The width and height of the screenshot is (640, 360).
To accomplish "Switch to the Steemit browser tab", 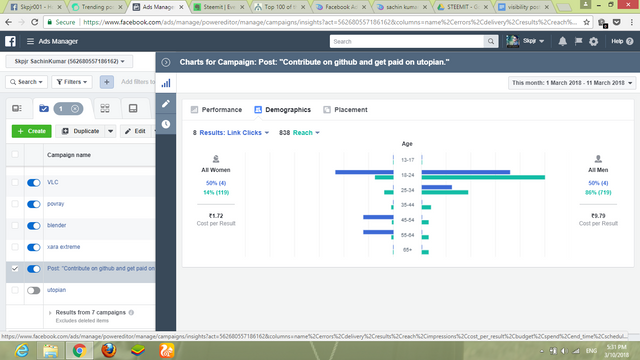I will (218, 7).
